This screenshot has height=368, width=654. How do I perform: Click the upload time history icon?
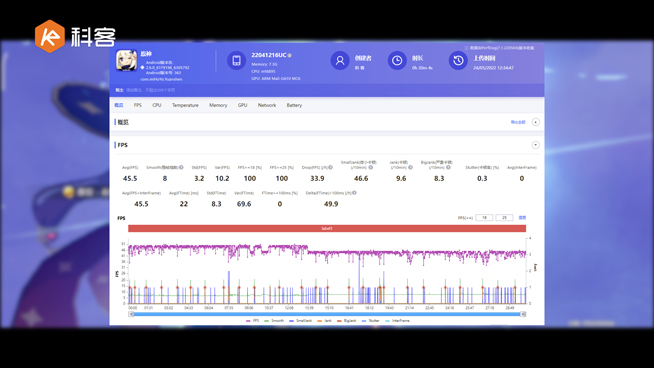coord(458,60)
